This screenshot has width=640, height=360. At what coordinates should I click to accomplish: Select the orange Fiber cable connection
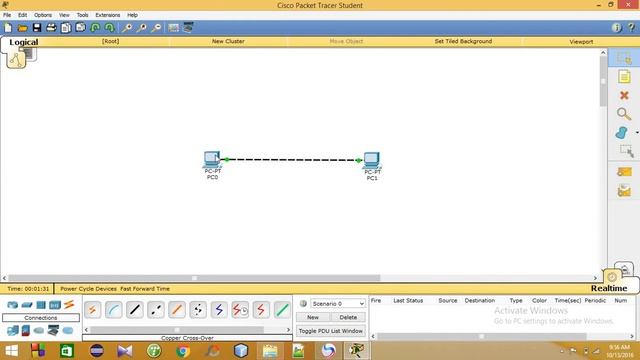[x=177, y=310]
